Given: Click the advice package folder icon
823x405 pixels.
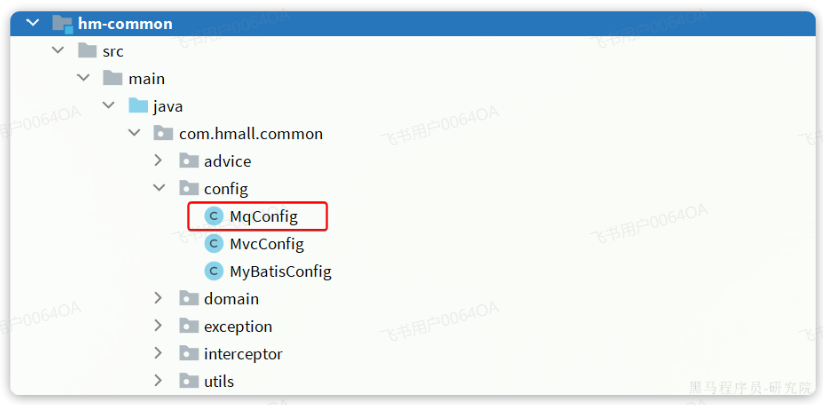Looking at the screenshot, I should click(x=188, y=161).
